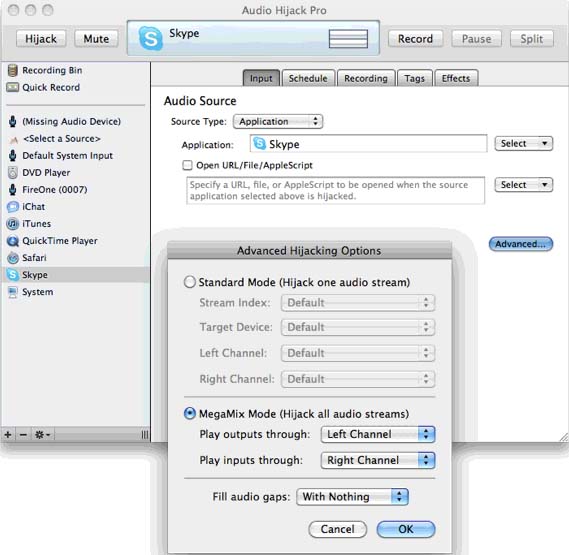Click the plus icon to add a source
The height and width of the screenshot is (555, 569).
click(8, 434)
